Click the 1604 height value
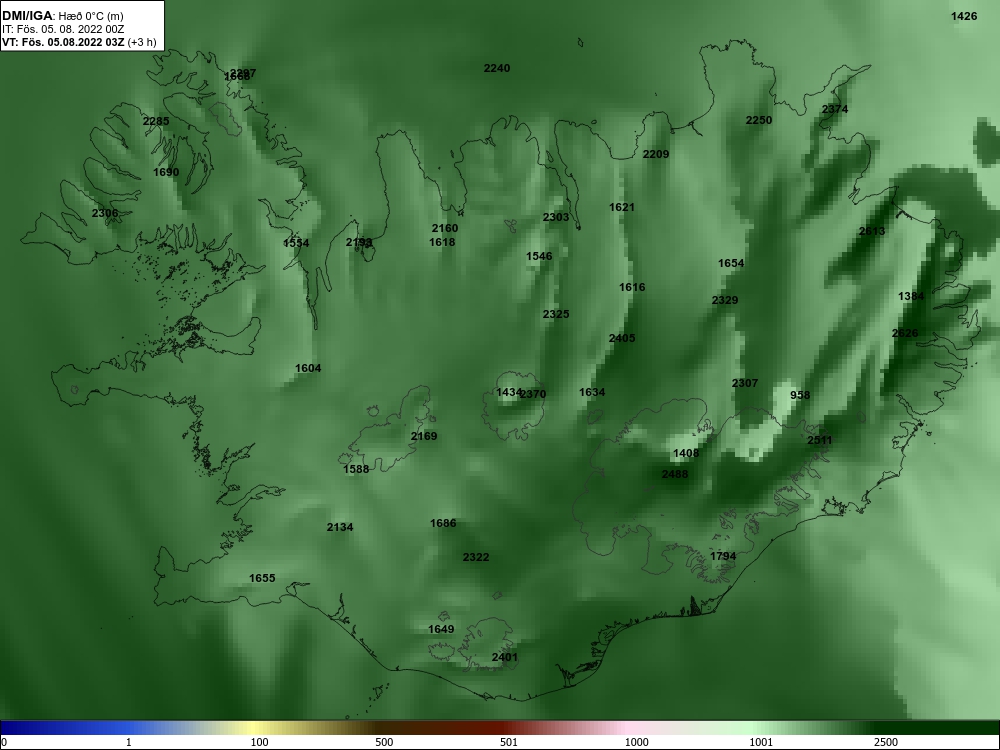This screenshot has height=750, width=1000. 308,368
